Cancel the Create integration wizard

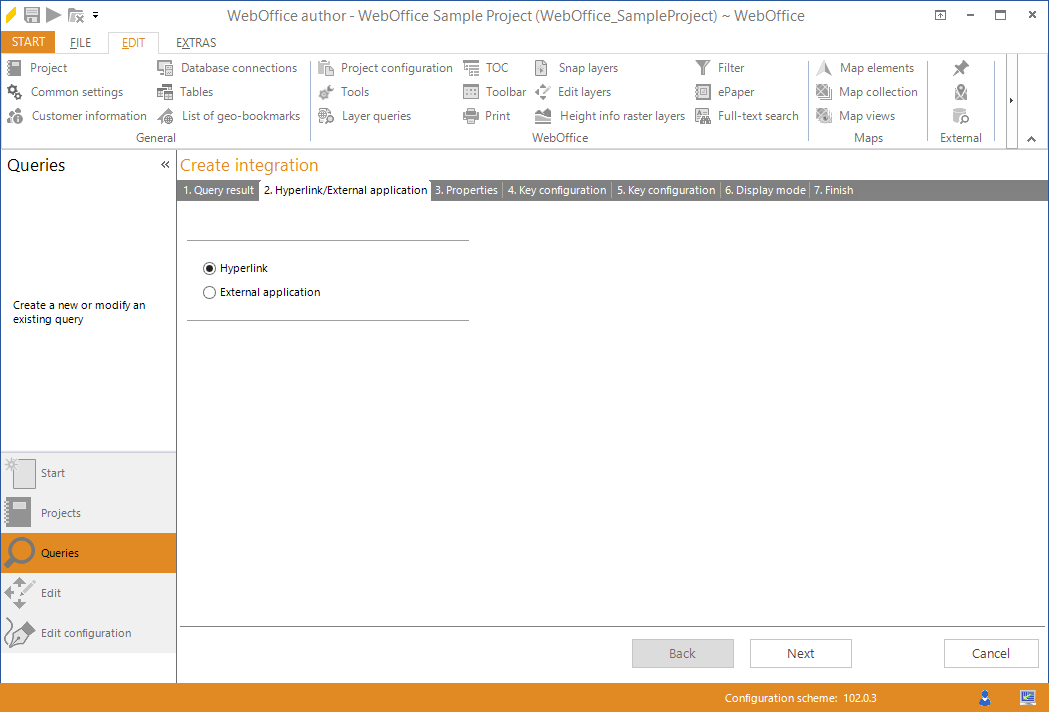pyautogui.click(x=991, y=653)
